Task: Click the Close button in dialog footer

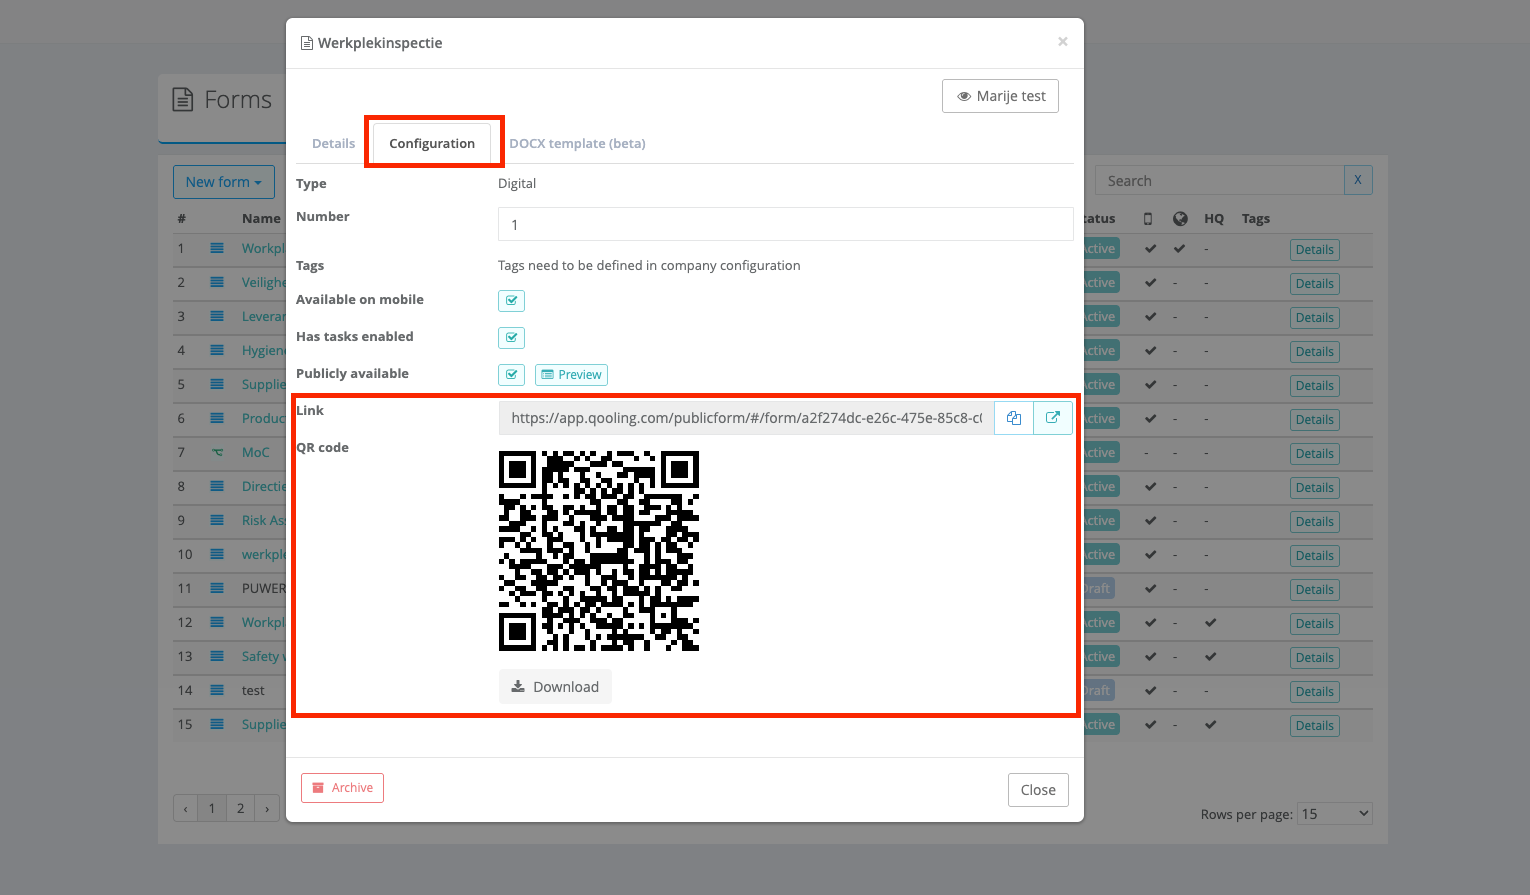Action: (1038, 790)
